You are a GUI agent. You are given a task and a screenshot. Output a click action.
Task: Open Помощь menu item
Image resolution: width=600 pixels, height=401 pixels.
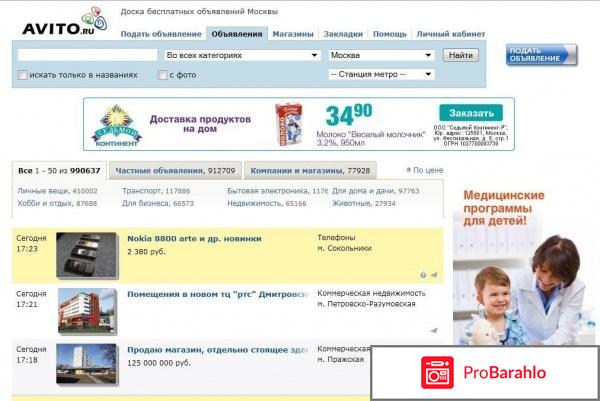[x=390, y=34]
